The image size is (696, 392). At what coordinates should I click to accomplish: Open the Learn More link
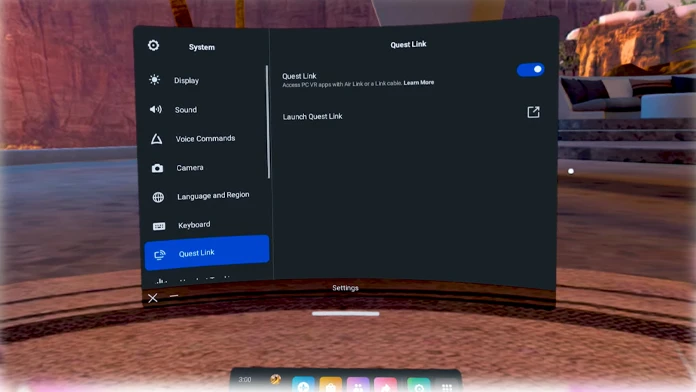pos(419,83)
